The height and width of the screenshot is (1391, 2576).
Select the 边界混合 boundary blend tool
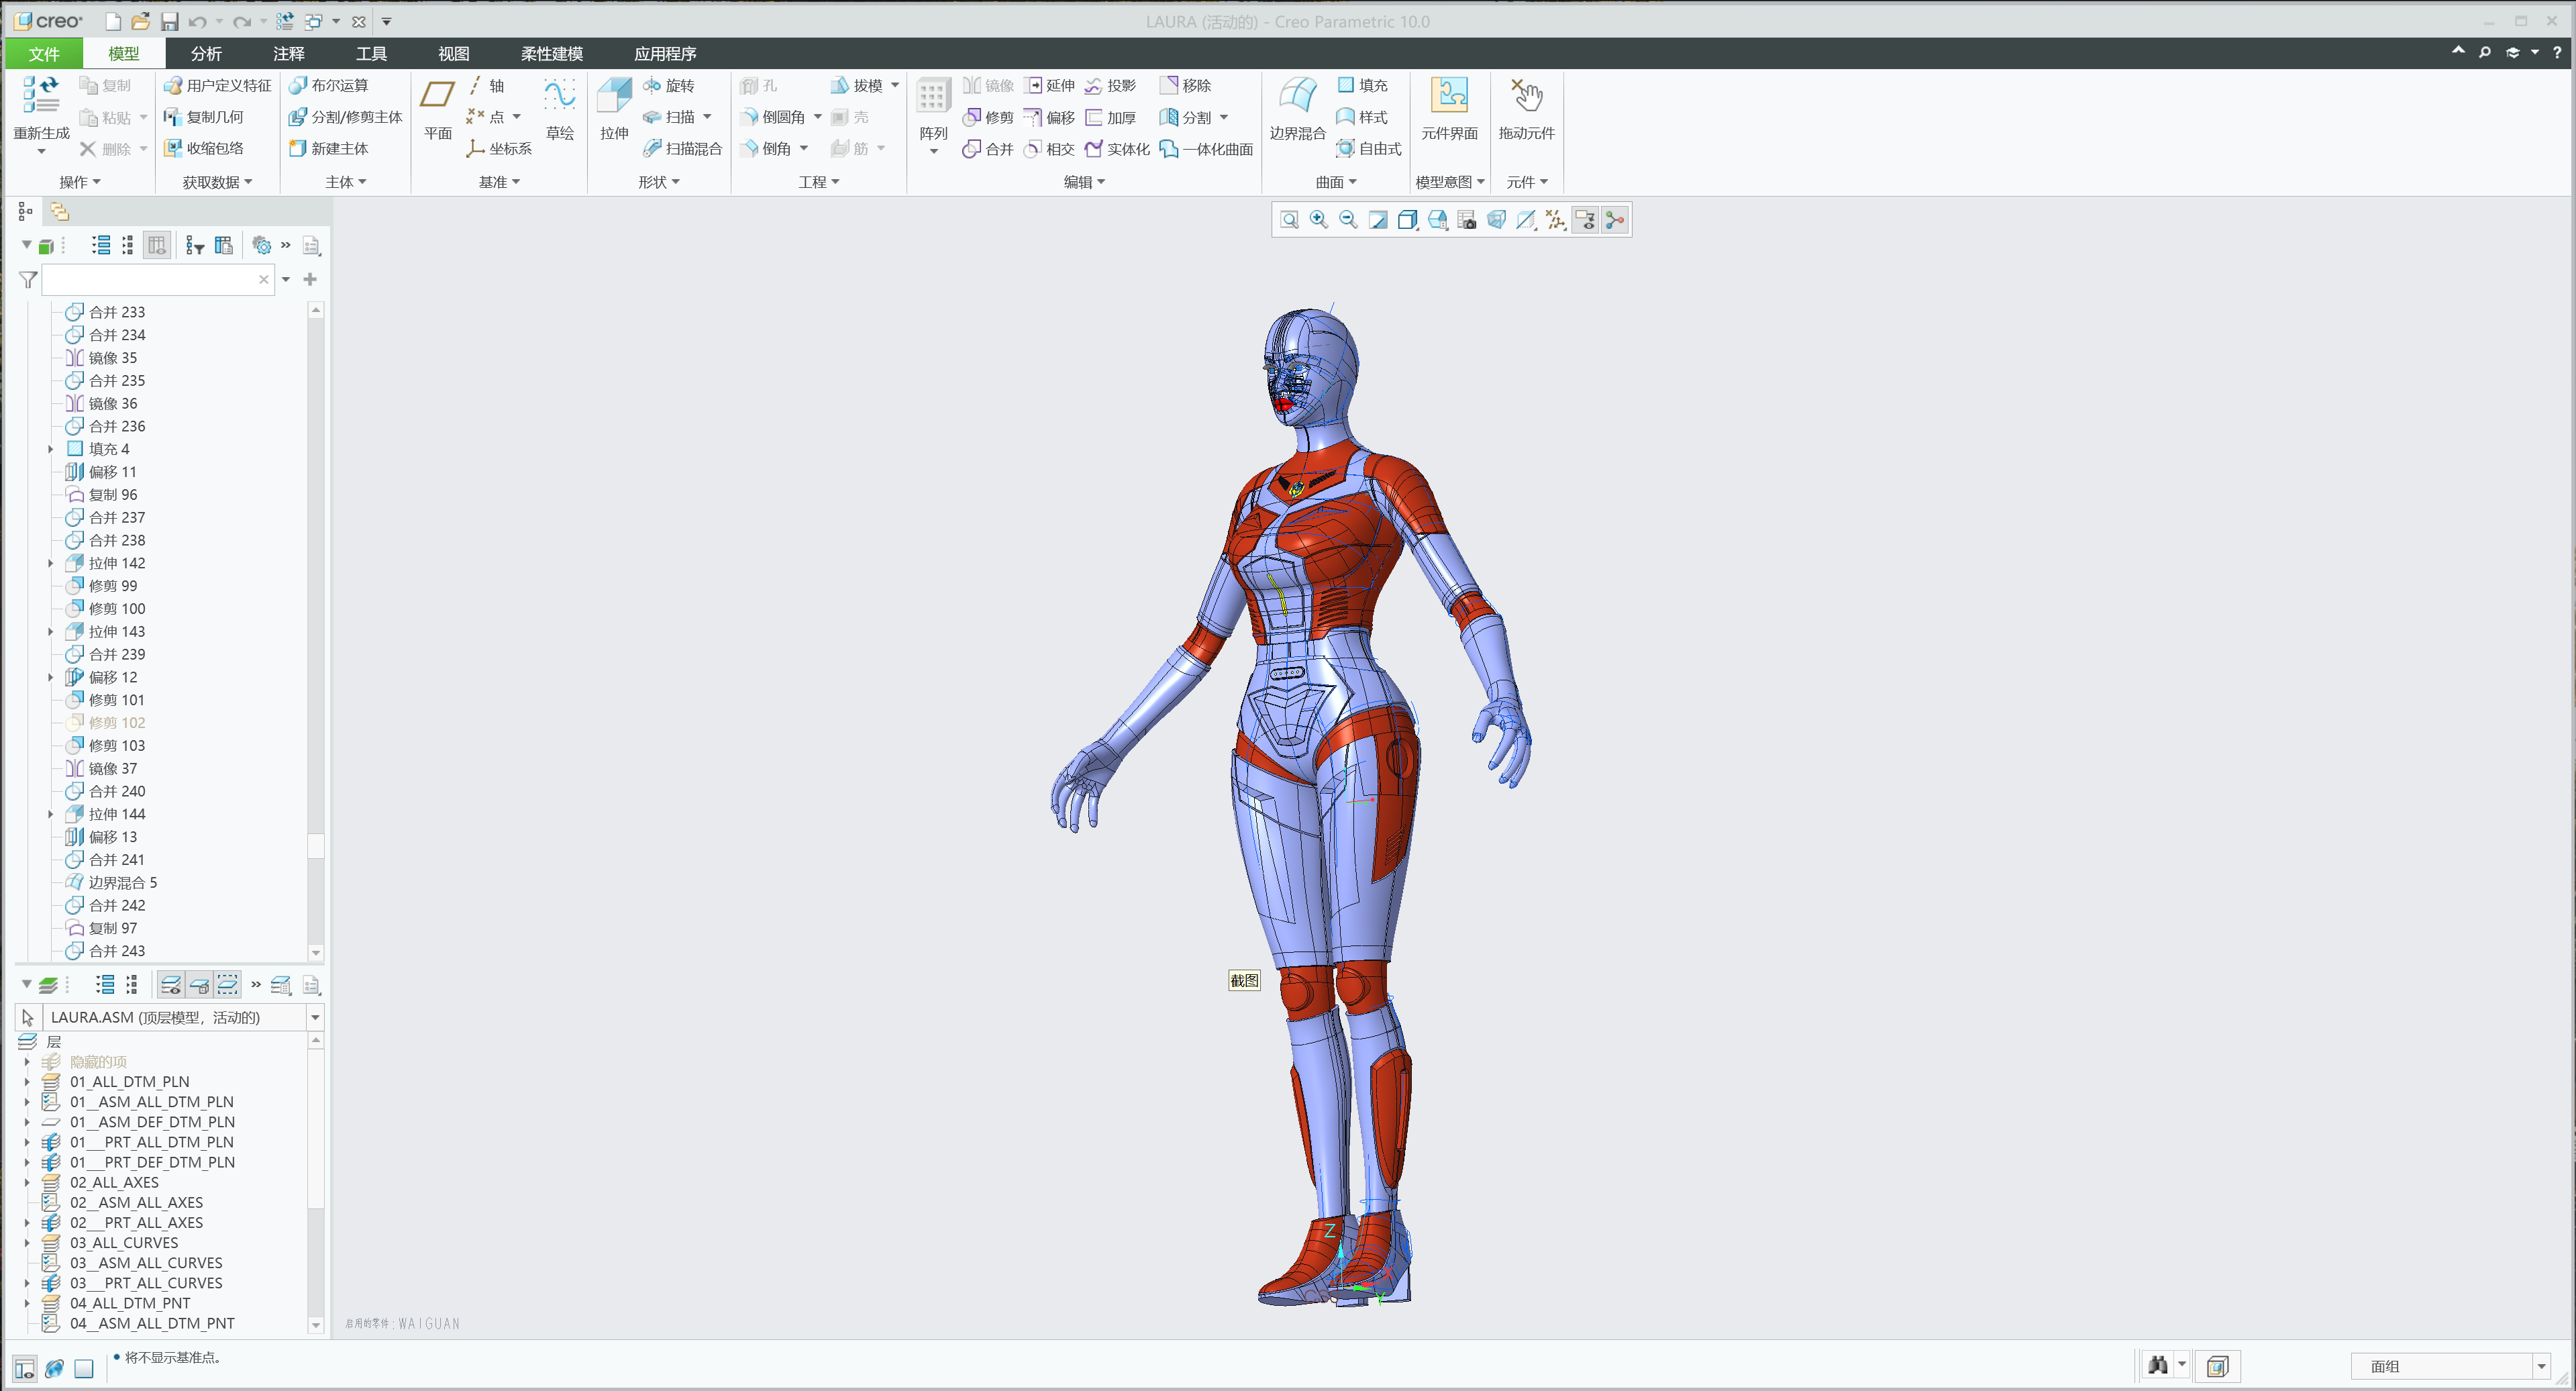point(1296,110)
